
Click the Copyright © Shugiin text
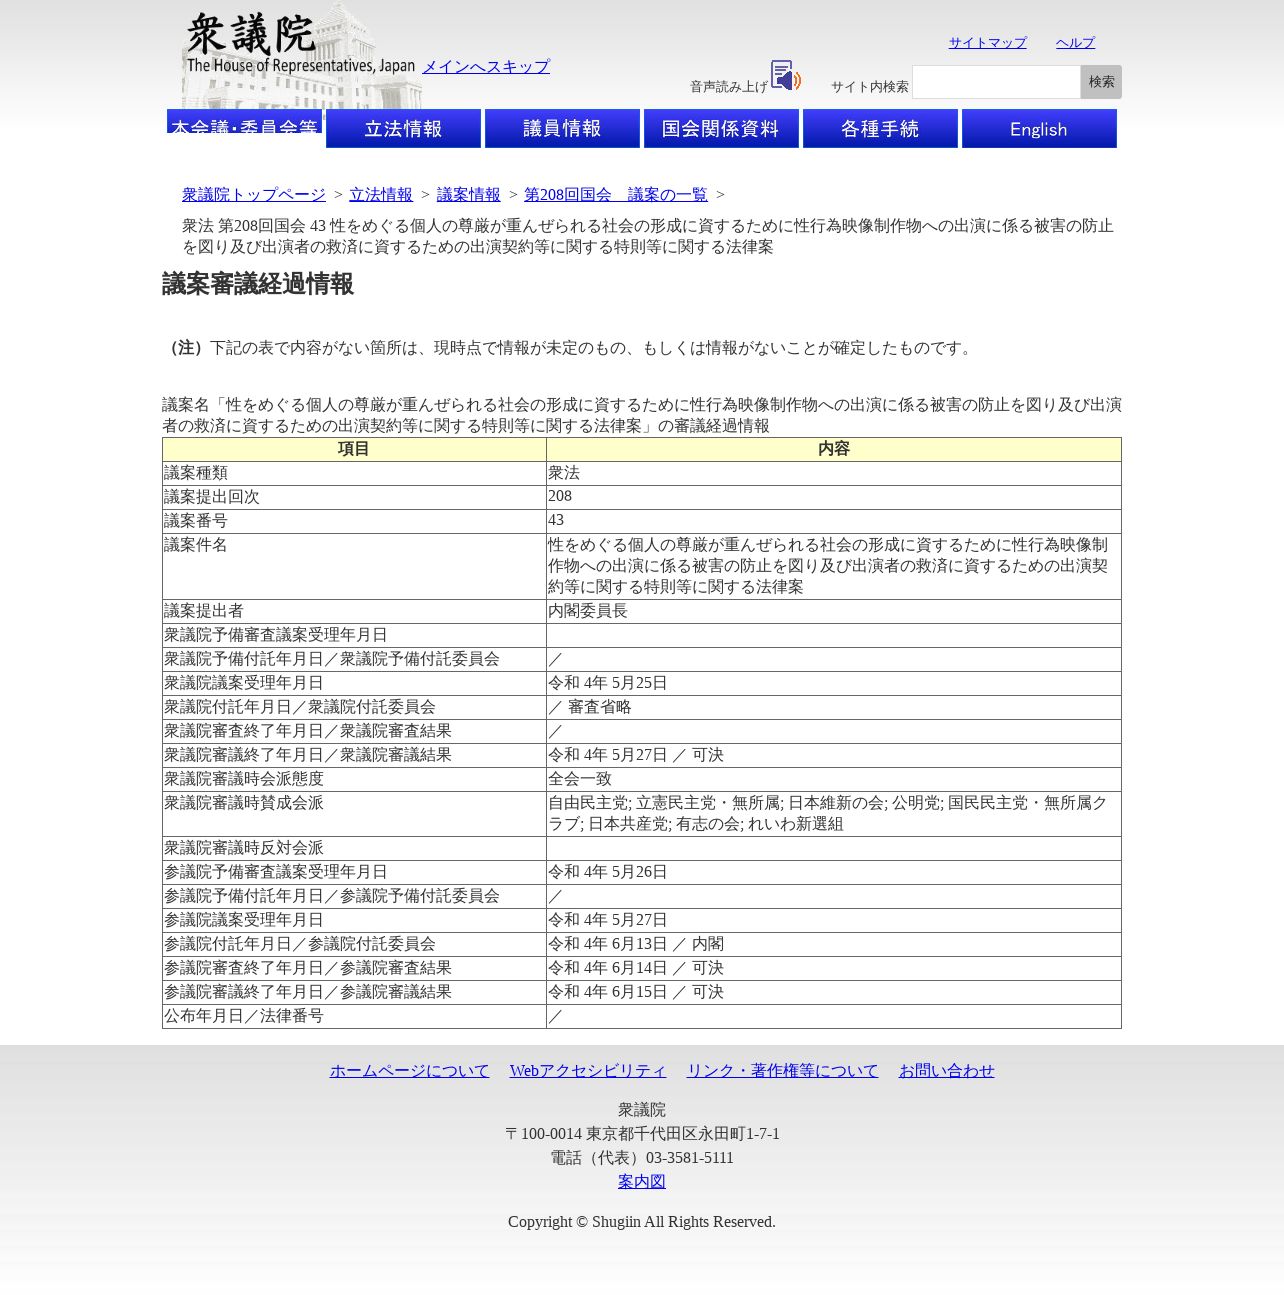coord(642,1222)
